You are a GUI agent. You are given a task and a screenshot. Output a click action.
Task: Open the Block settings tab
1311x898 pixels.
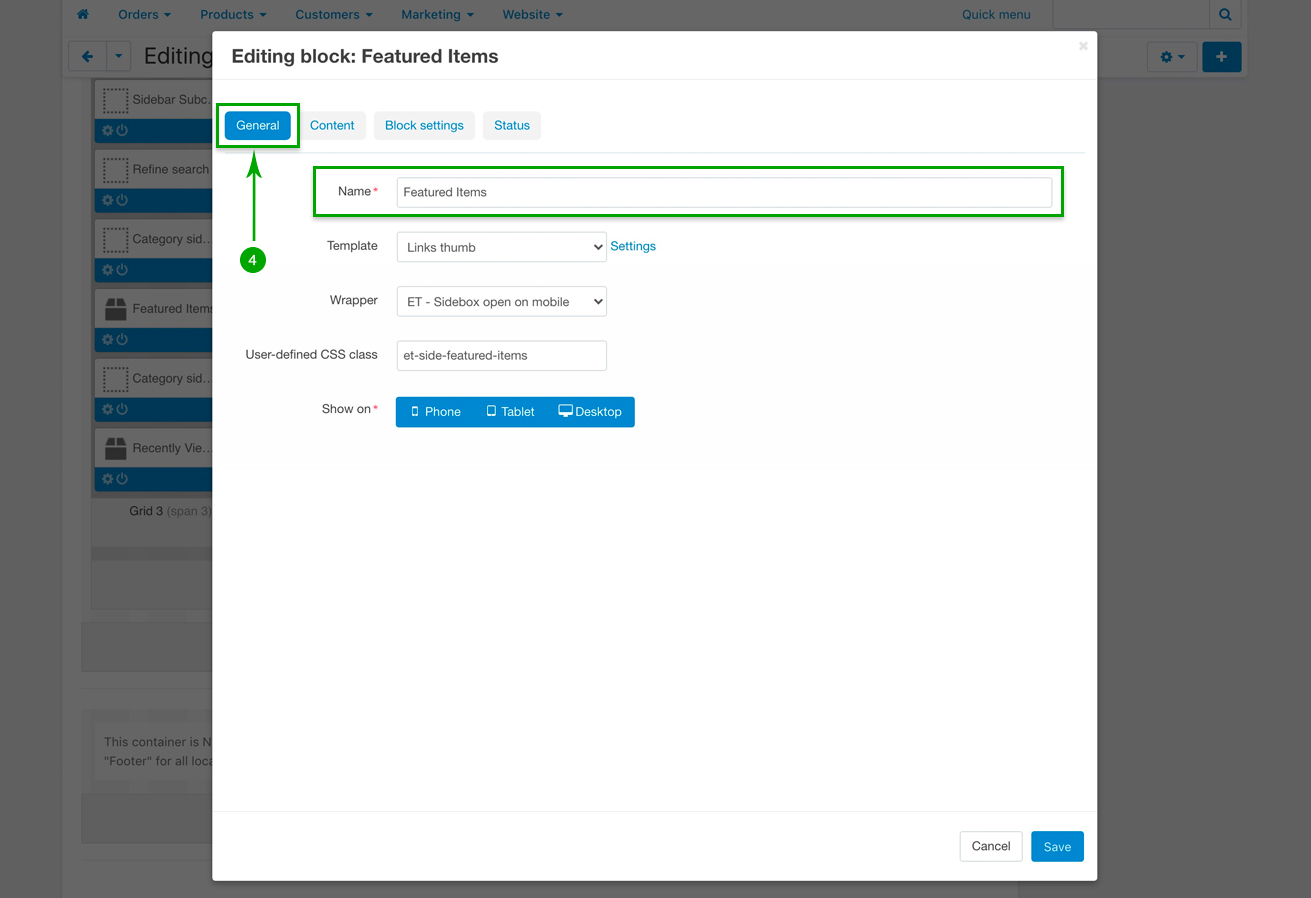pos(424,126)
